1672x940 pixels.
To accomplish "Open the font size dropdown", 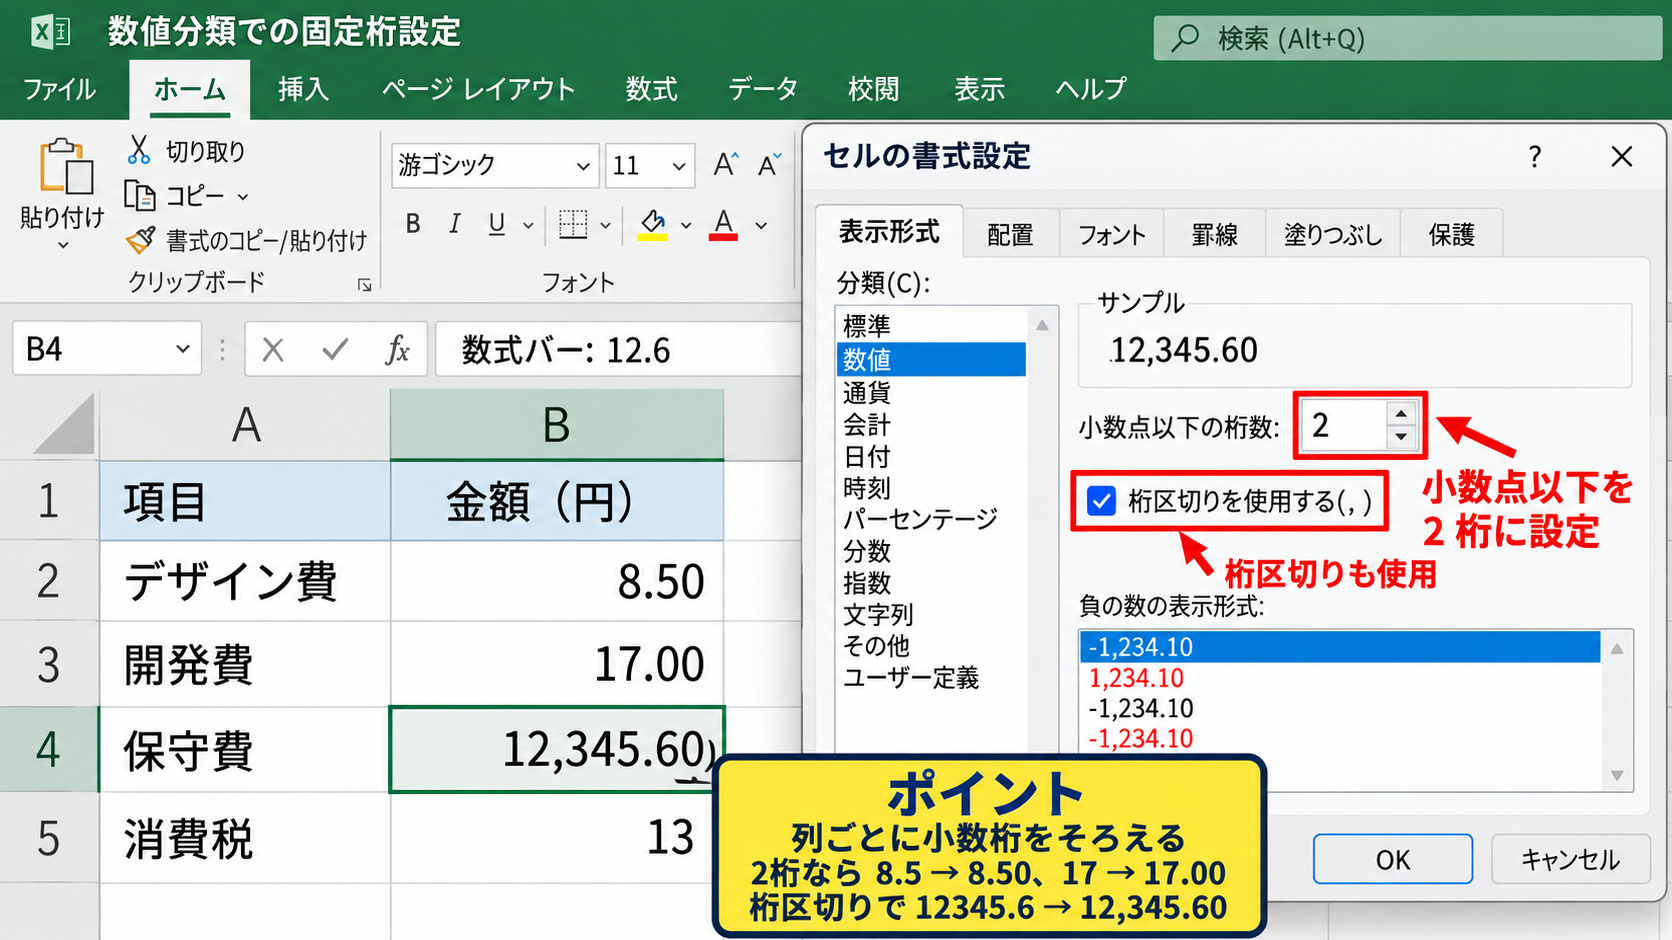I will click(x=679, y=166).
